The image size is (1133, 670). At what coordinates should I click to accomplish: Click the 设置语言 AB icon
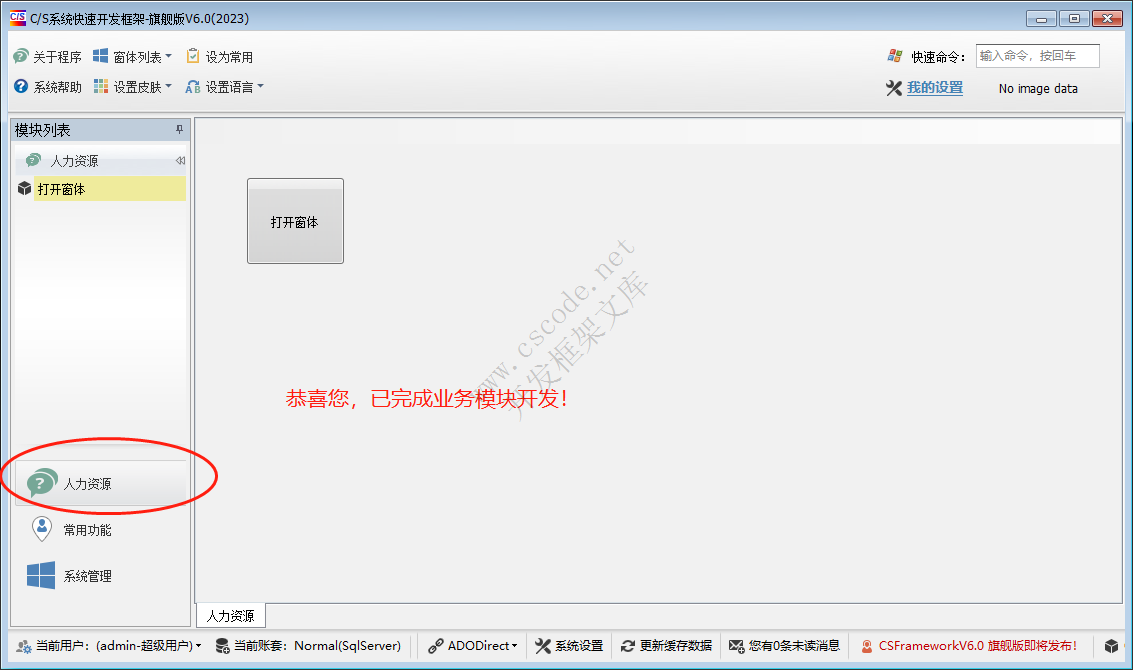point(193,87)
